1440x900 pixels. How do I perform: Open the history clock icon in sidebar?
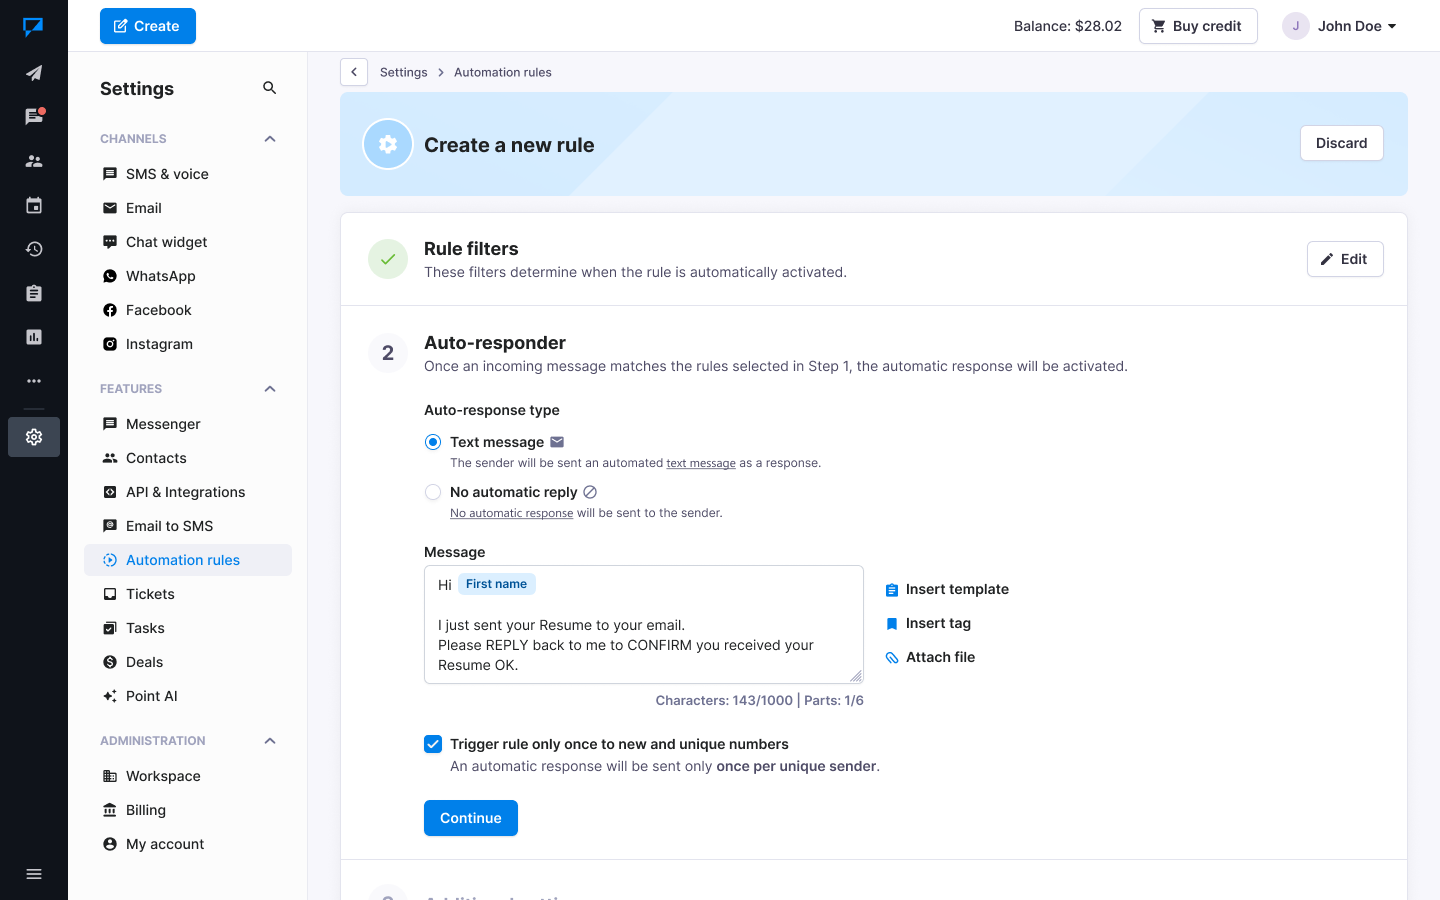34,249
